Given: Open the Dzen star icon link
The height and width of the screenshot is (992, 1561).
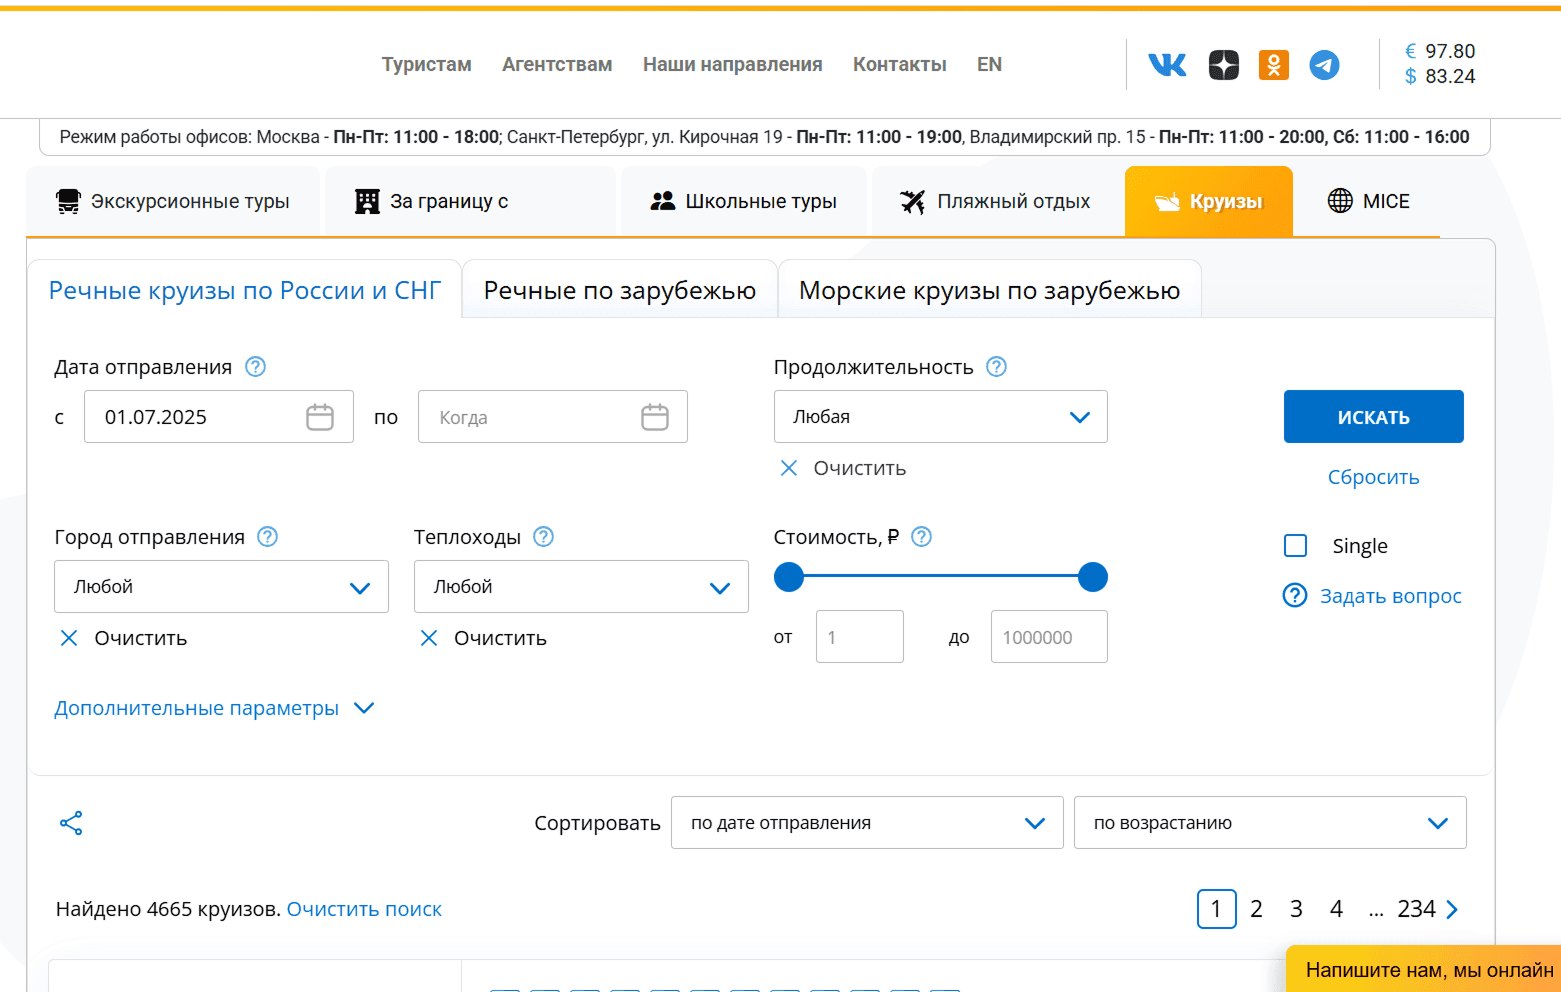Looking at the screenshot, I should [x=1224, y=65].
